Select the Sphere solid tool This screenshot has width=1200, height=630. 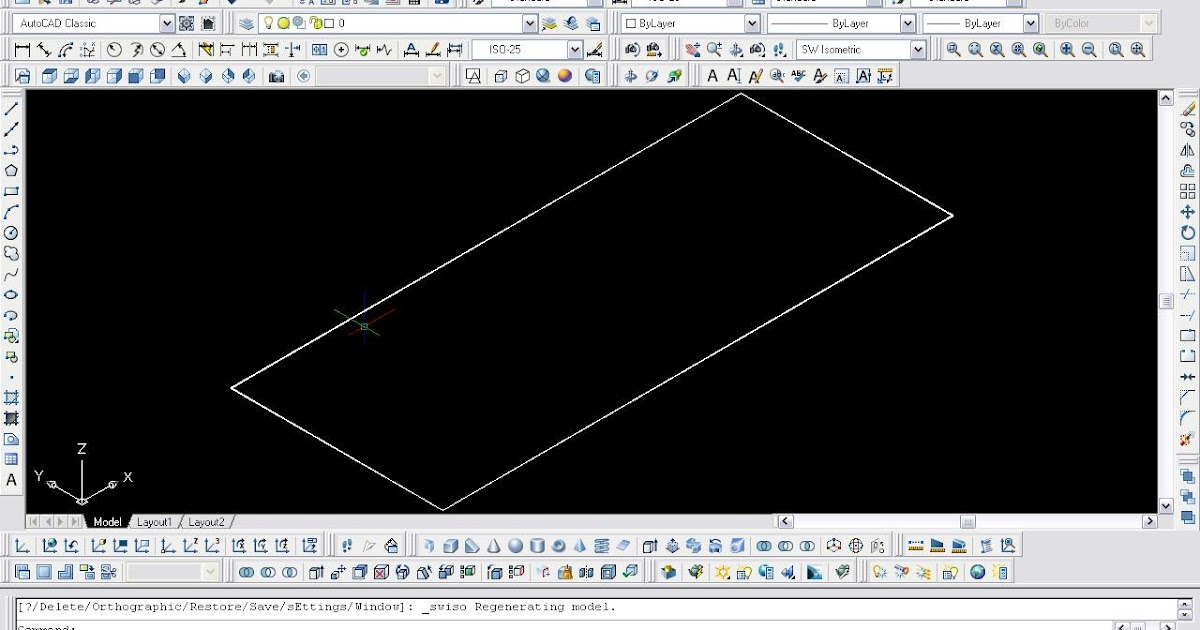pyautogui.click(x=514, y=545)
